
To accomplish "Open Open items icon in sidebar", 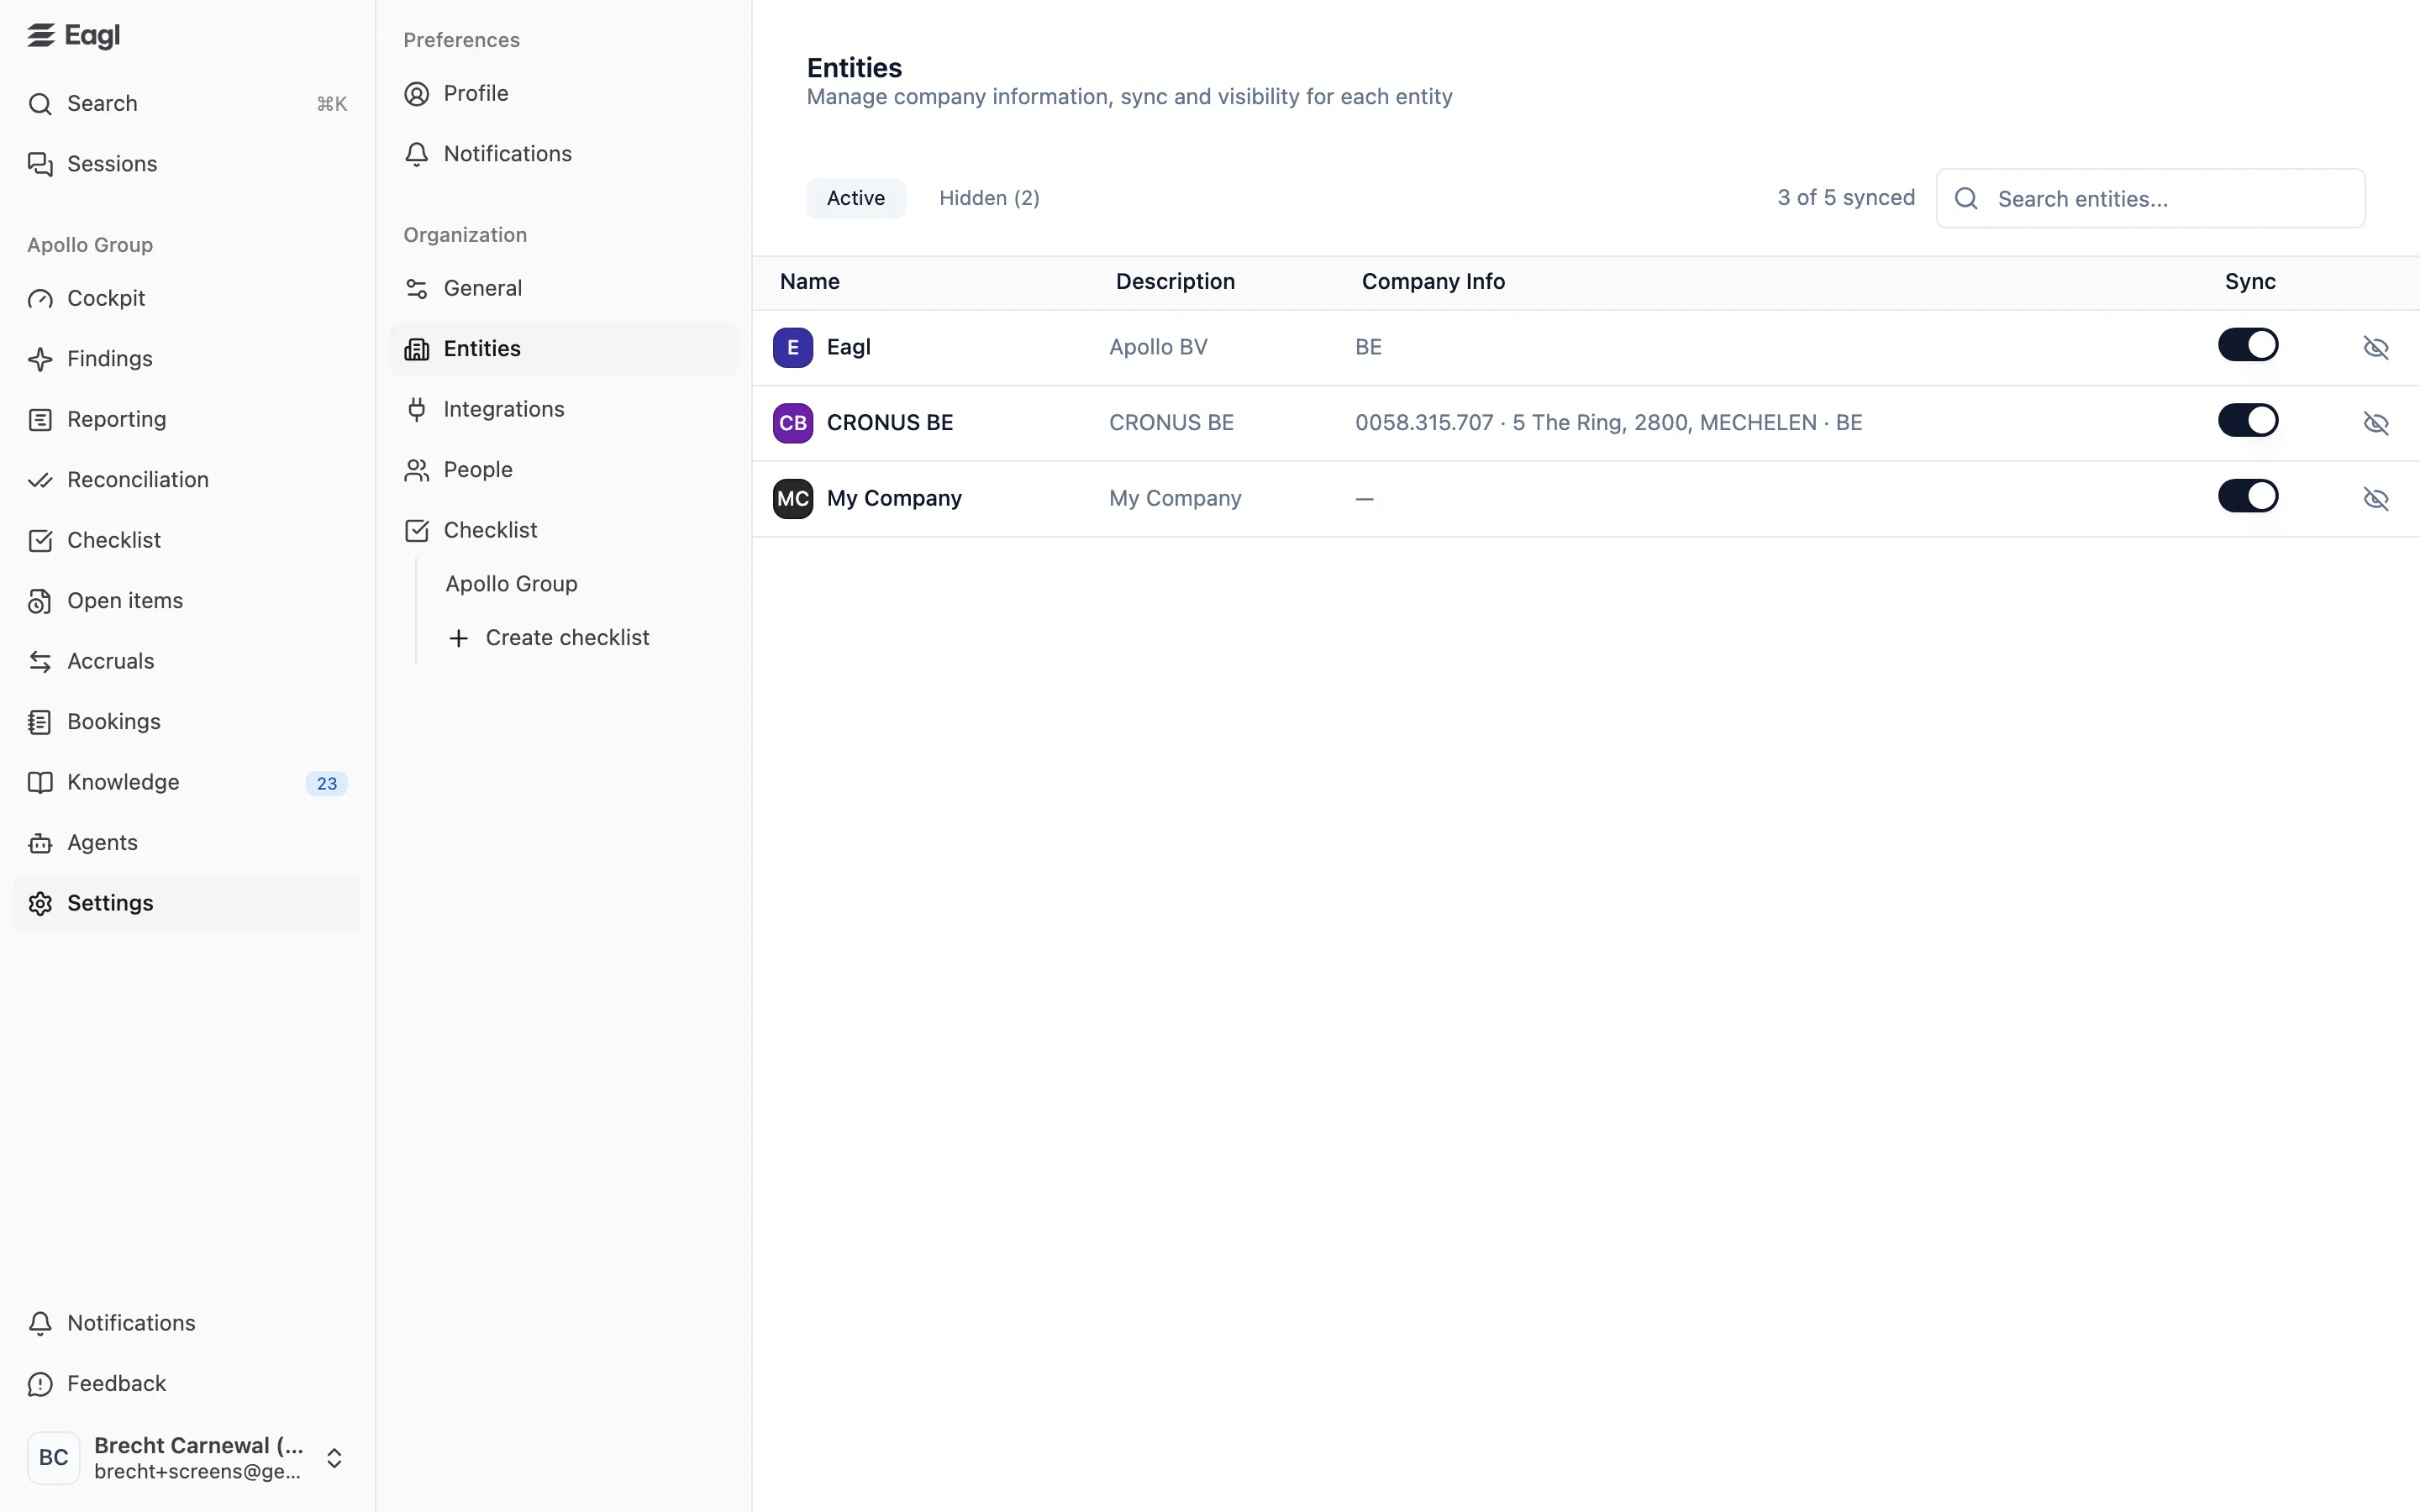I will [40, 601].
